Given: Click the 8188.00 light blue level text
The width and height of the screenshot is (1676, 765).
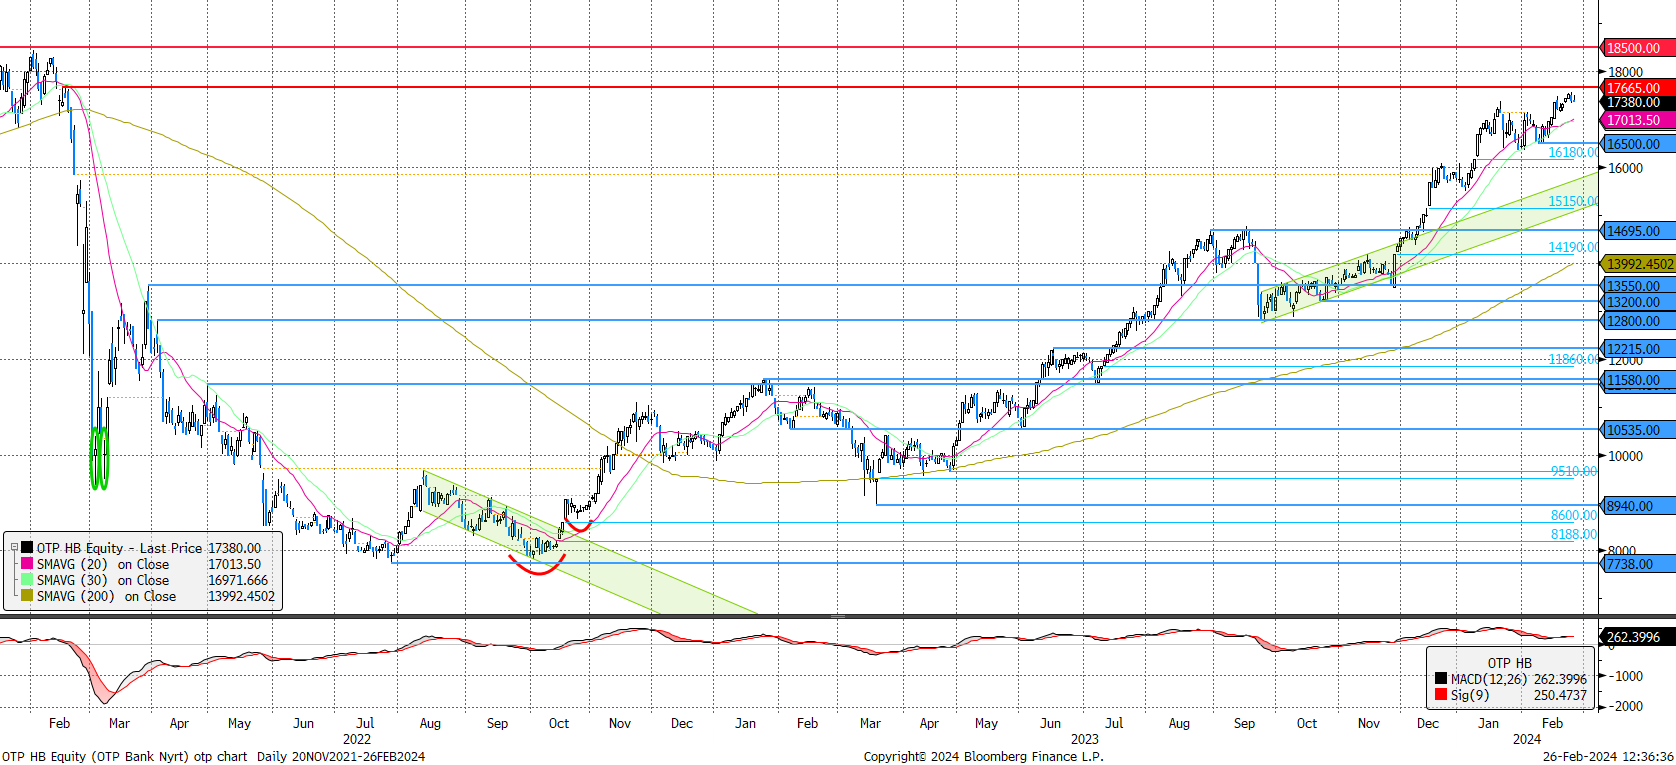Looking at the screenshot, I should pyautogui.click(x=1574, y=534).
